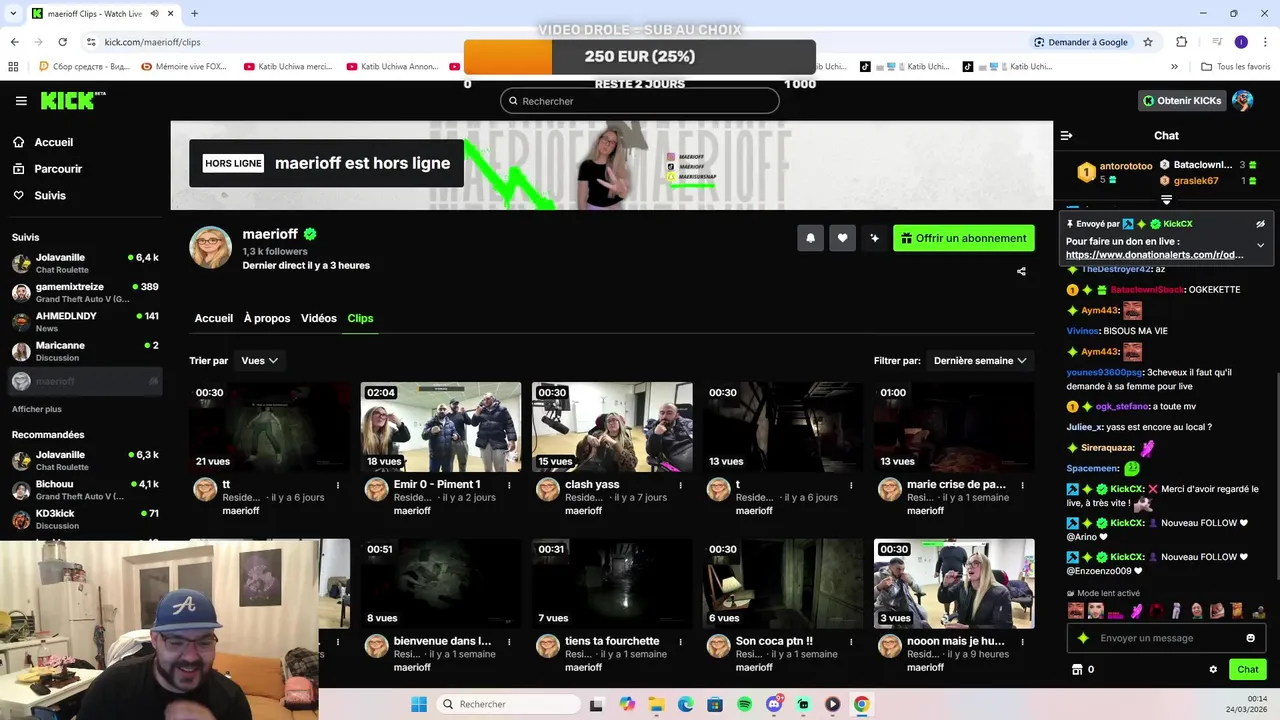Screen dimensions: 1280x720
Task: Open the chat shop icon
Action: [x=1077, y=669]
